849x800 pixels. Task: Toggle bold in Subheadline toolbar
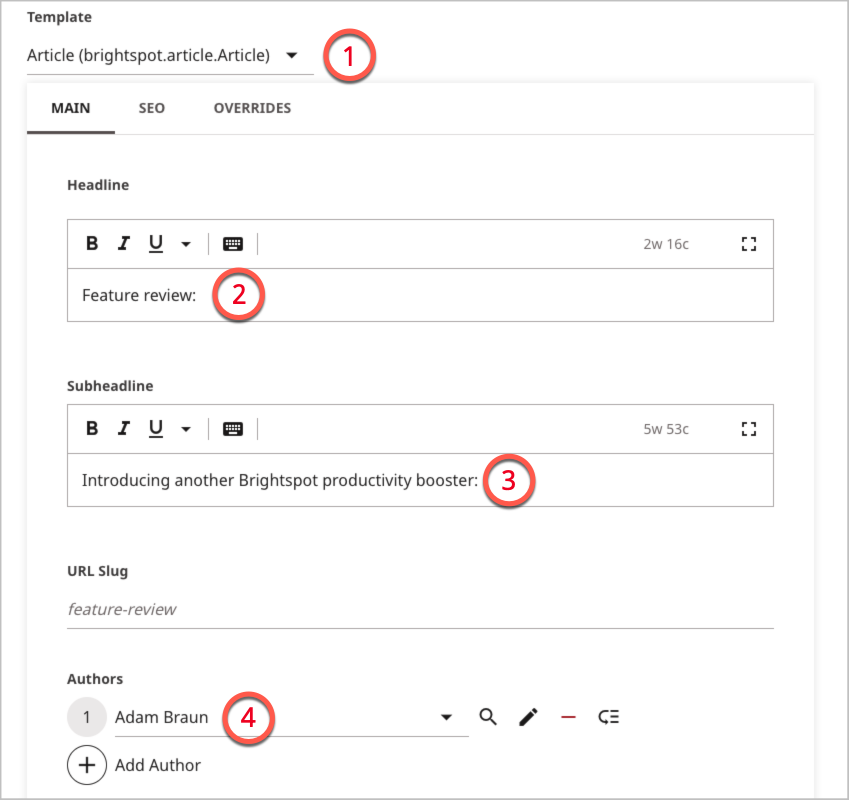point(92,429)
